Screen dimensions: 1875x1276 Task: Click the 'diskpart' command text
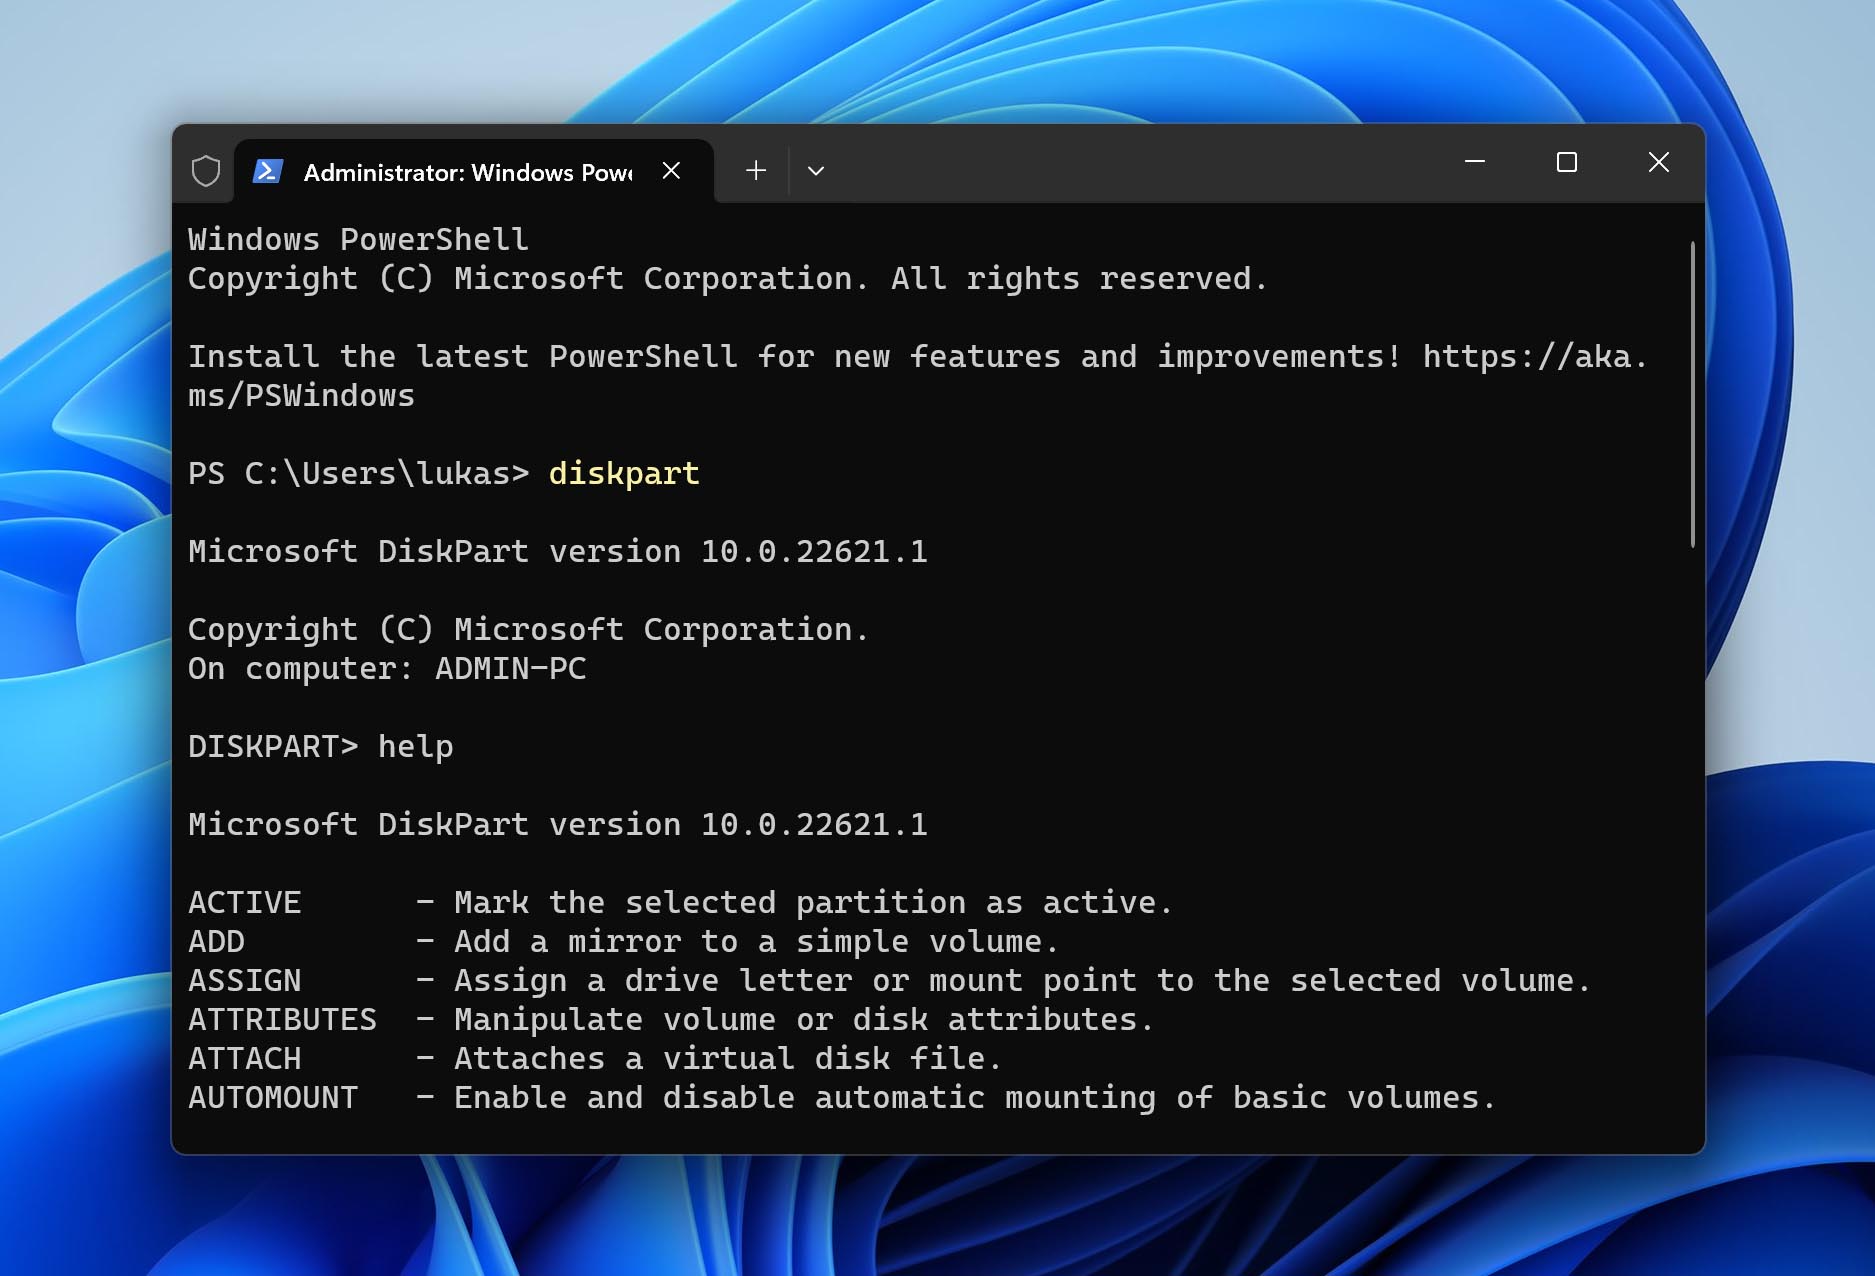tap(624, 473)
